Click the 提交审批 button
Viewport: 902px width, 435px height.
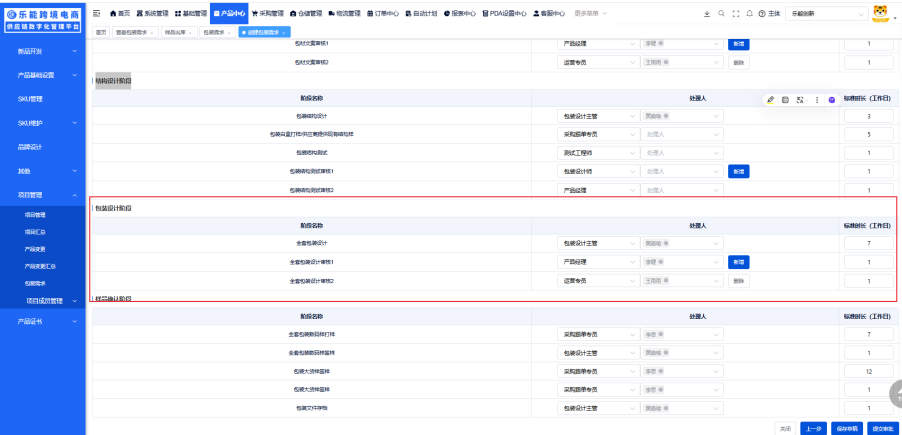coord(883,427)
